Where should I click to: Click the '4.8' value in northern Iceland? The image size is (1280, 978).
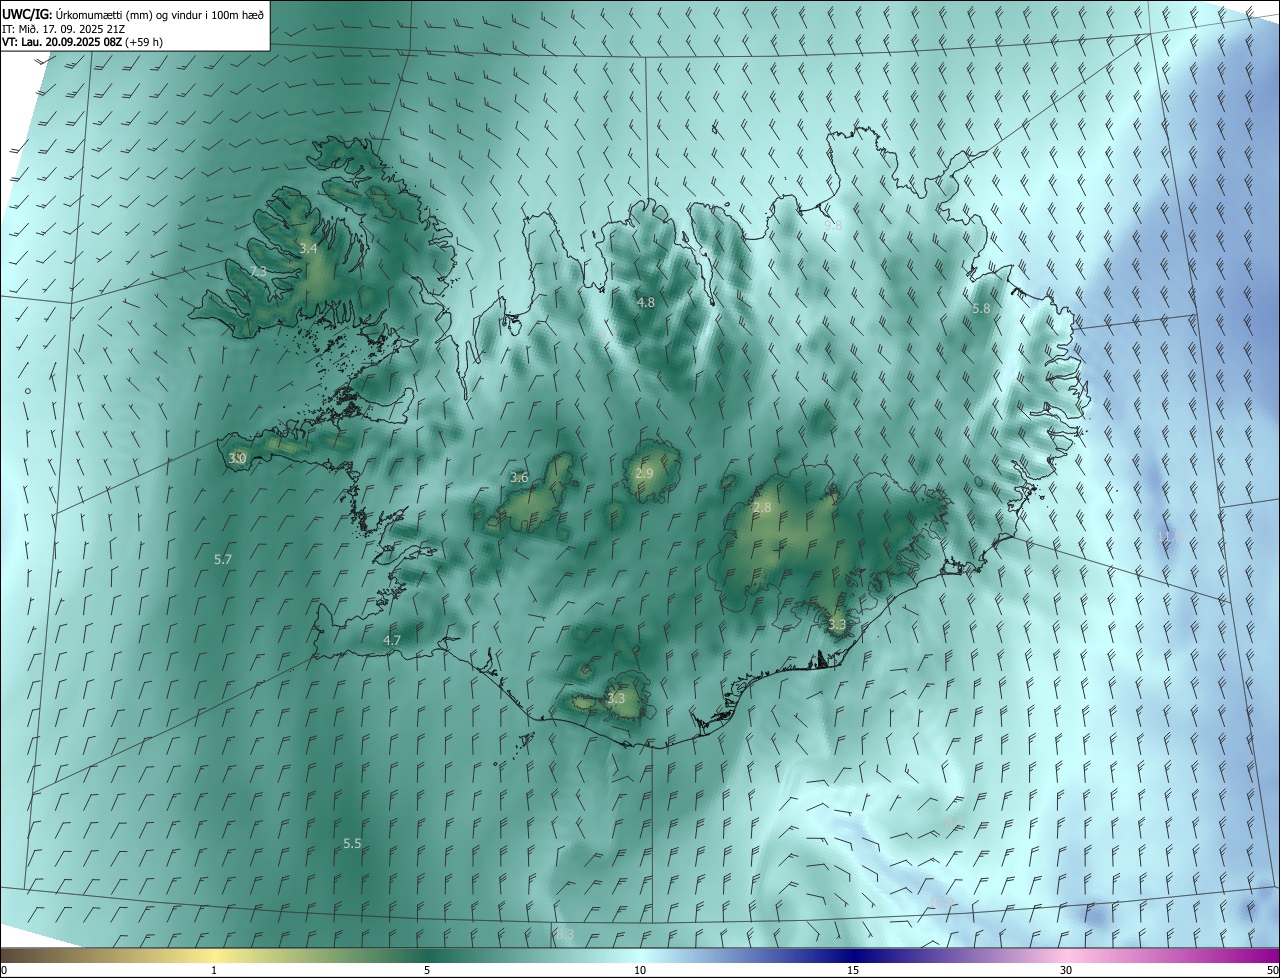coord(645,302)
